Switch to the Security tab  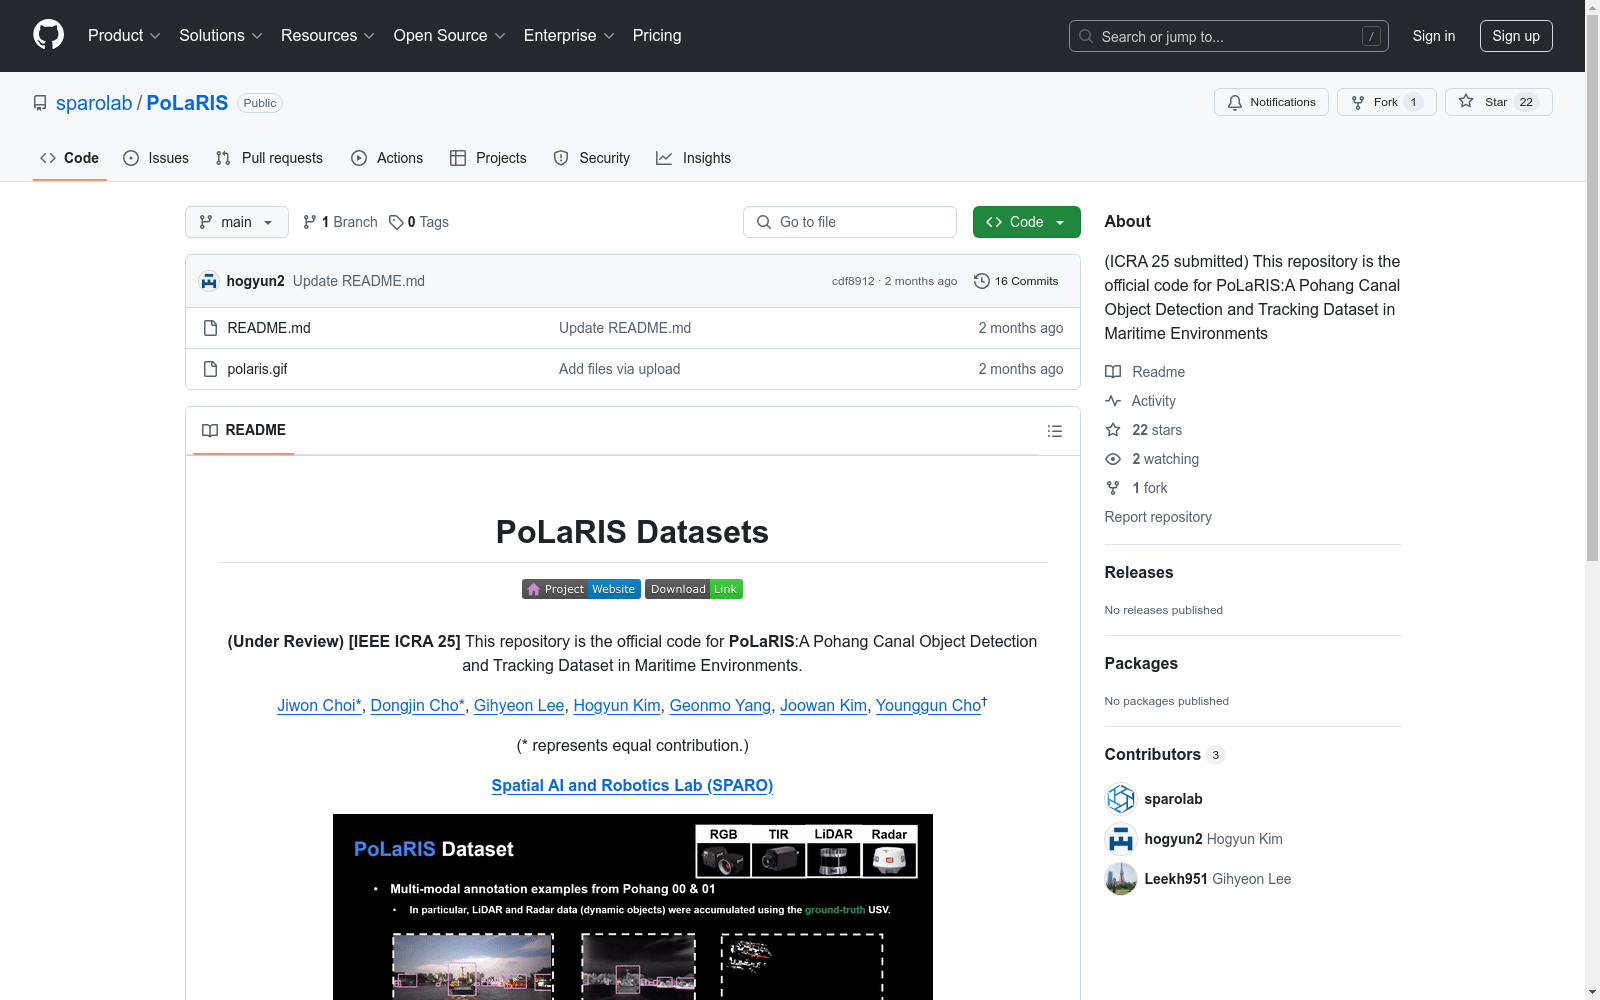pyautogui.click(x=592, y=158)
